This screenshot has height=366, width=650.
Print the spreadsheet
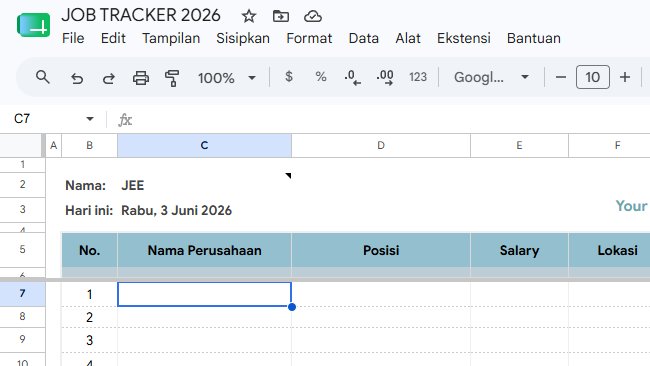pos(141,78)
